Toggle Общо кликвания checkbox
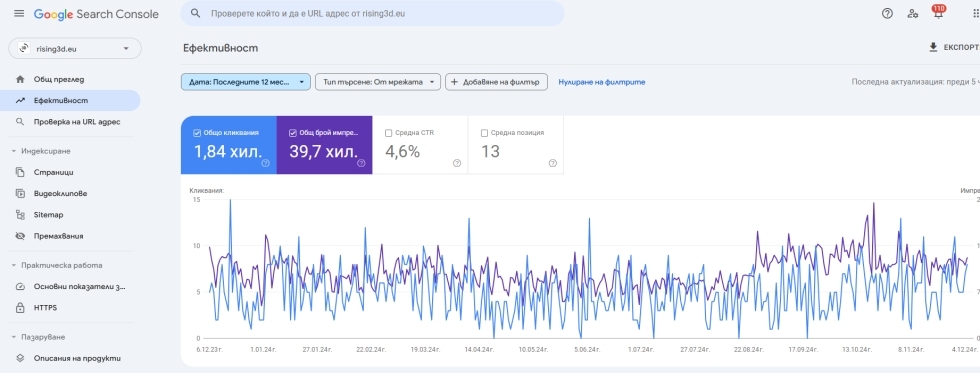This screenshot has height=373, width=980. click(x=198, y=133)
